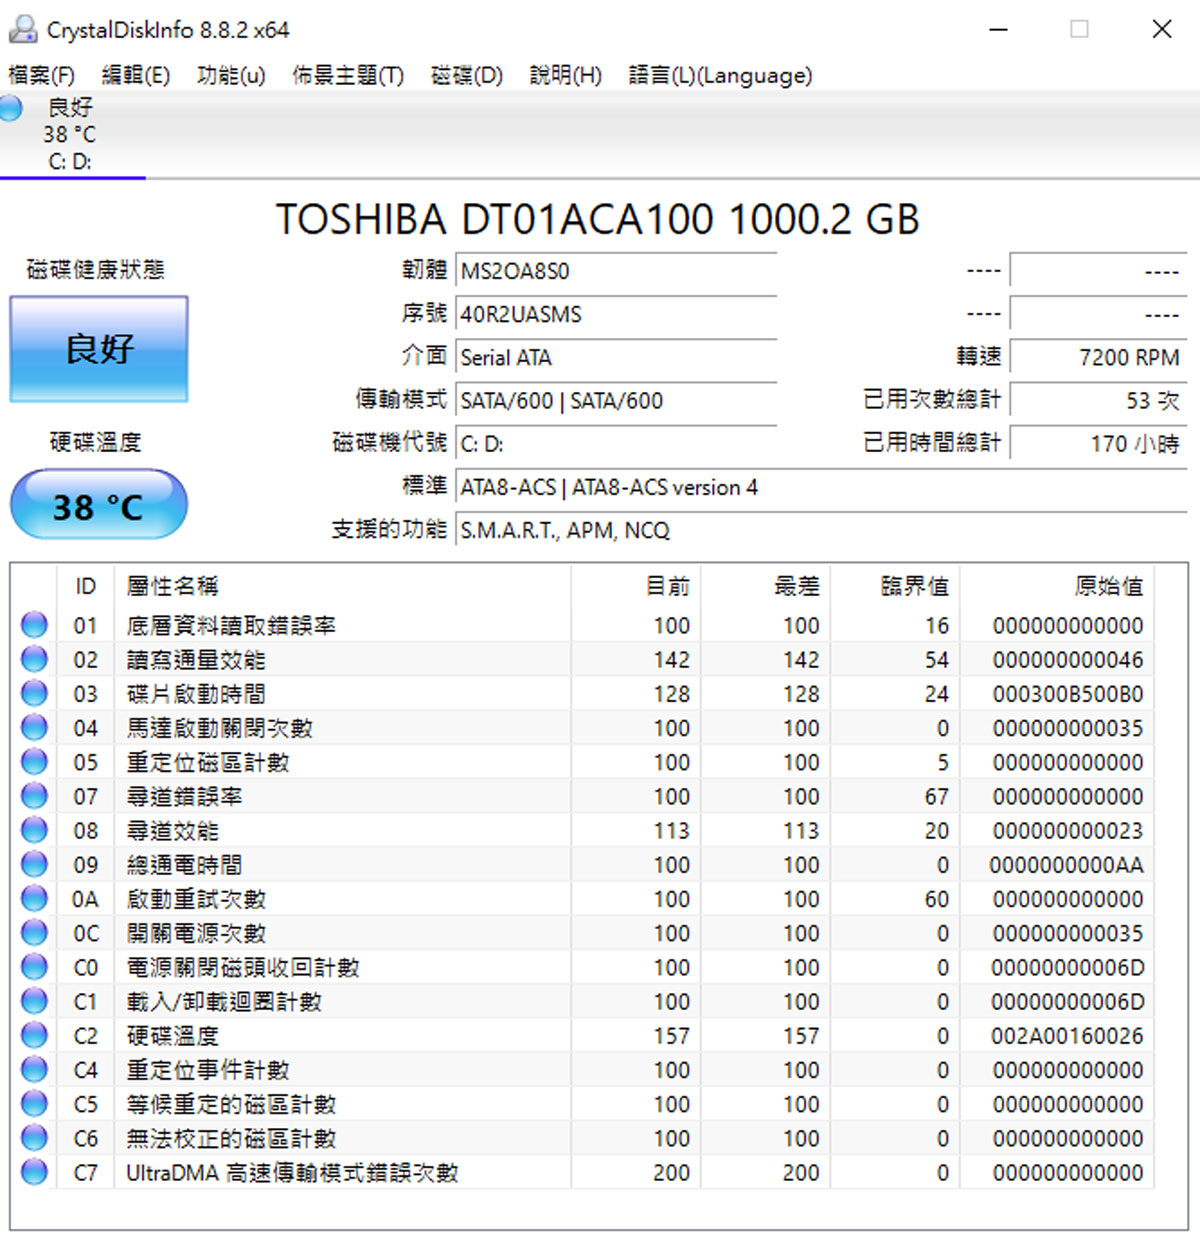Close the CrystalDiskInfo window
The width and height of the screenshot is (1200, 1240).
[x=1162, y=29]
